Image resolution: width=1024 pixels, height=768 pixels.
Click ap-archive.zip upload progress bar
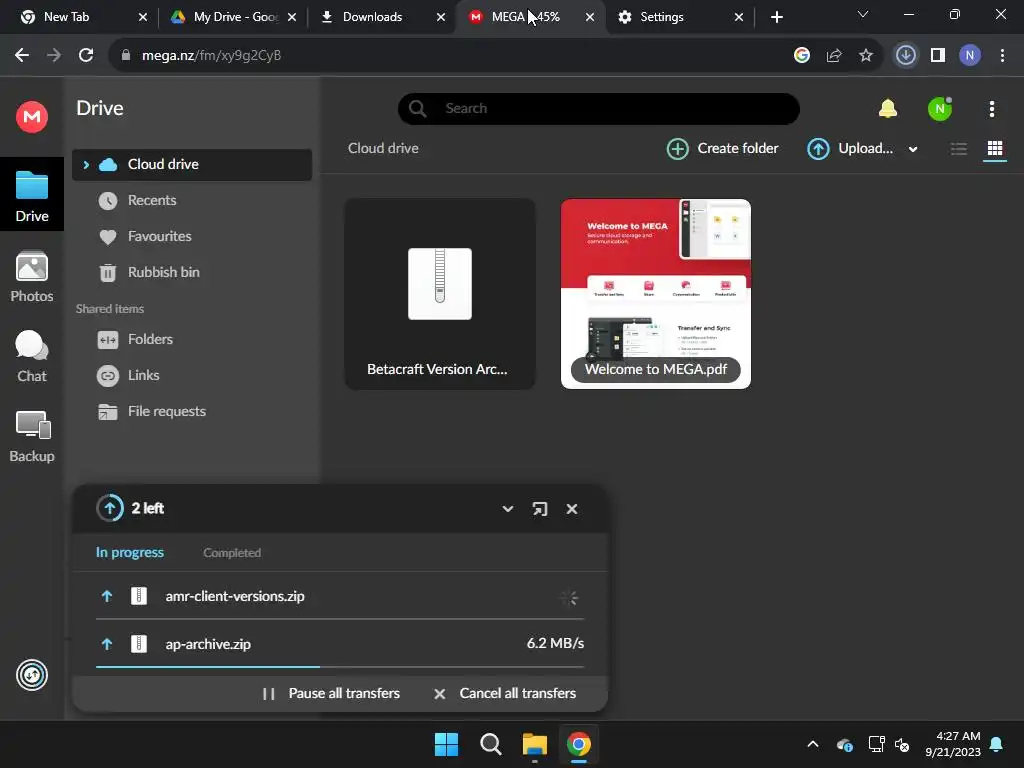point(340,667)
